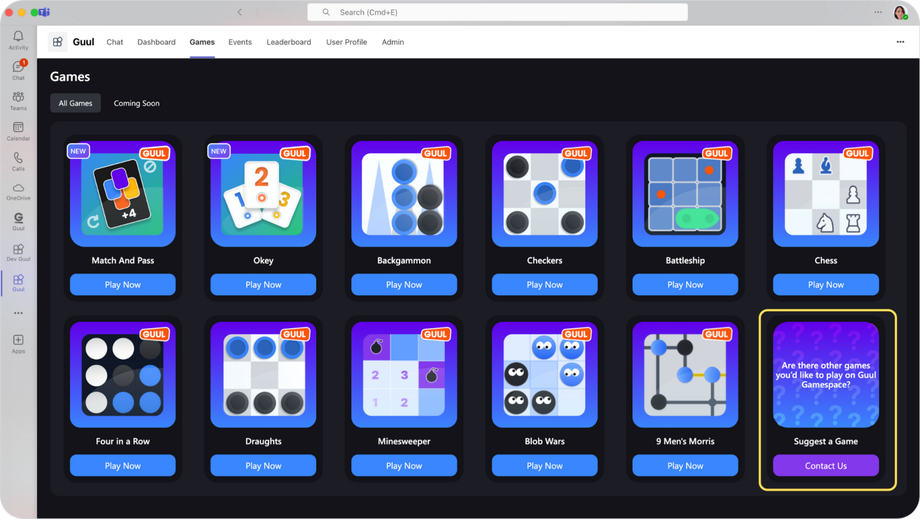
Task: Play Now for Draughts
Action: [x=263, y=466]
